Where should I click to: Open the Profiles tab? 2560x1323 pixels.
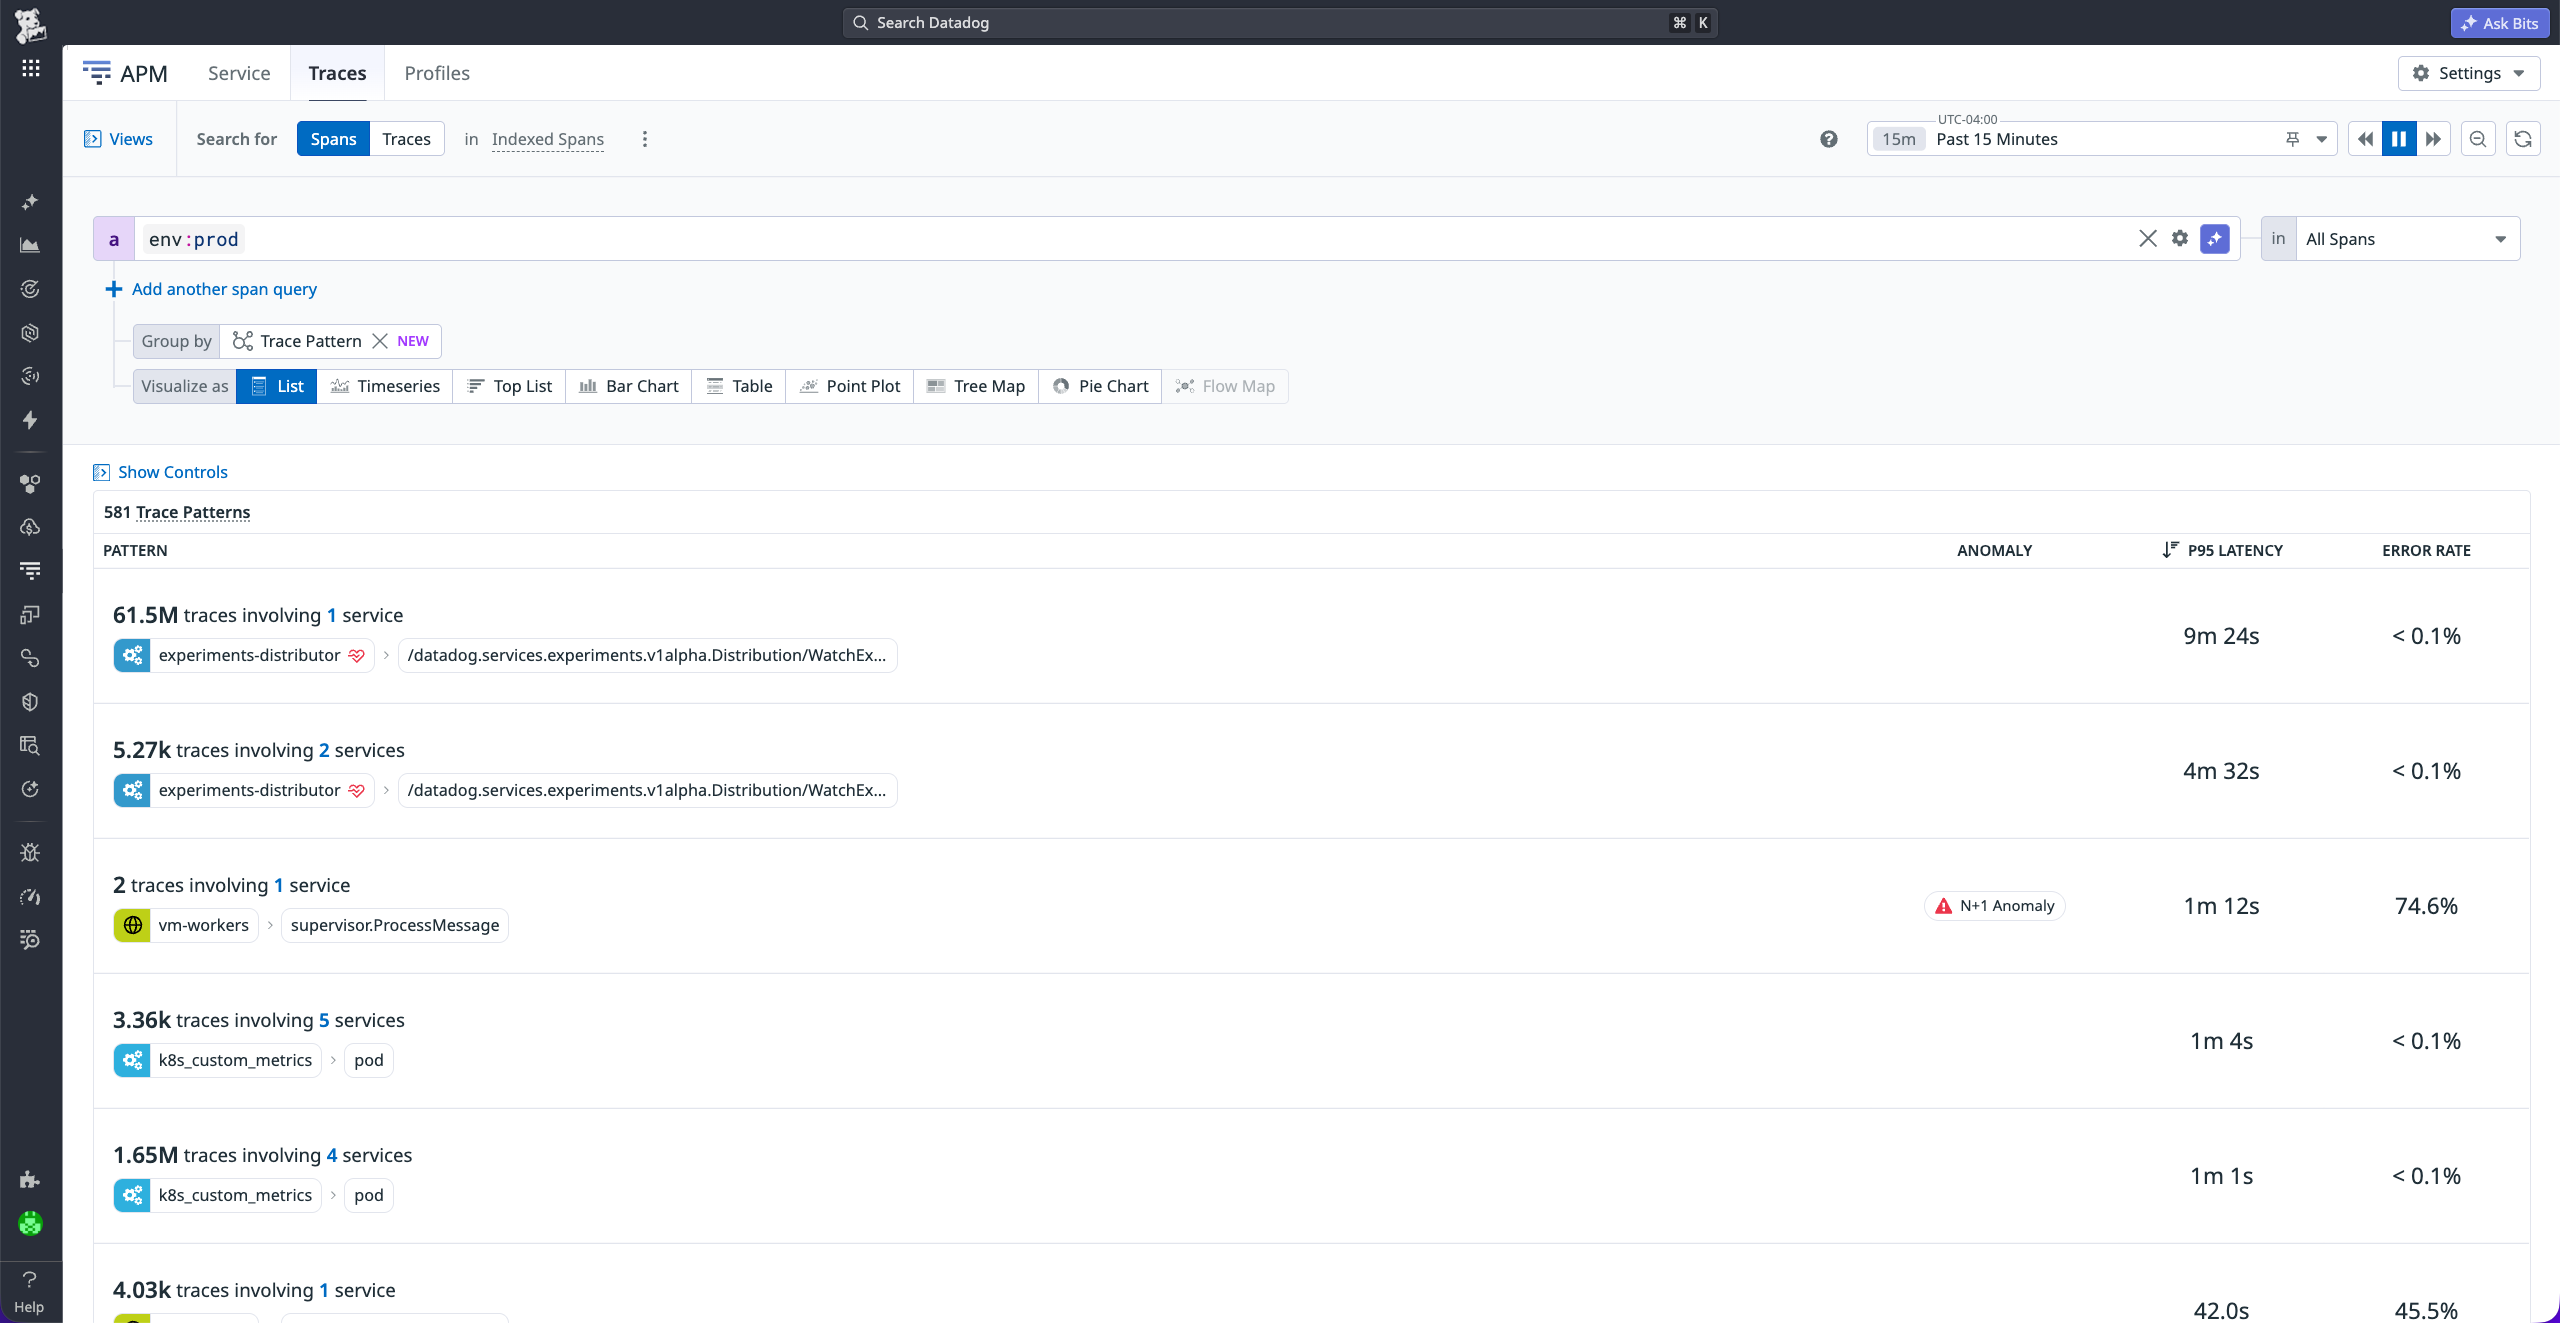pos(437,73)
